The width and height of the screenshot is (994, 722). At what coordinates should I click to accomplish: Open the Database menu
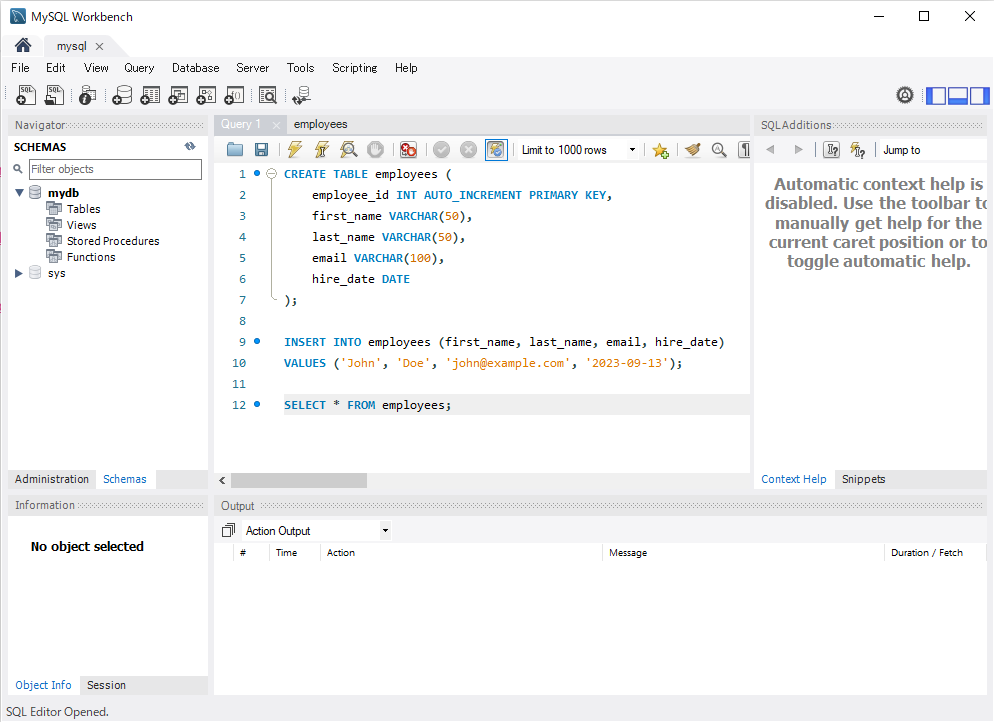195,68
